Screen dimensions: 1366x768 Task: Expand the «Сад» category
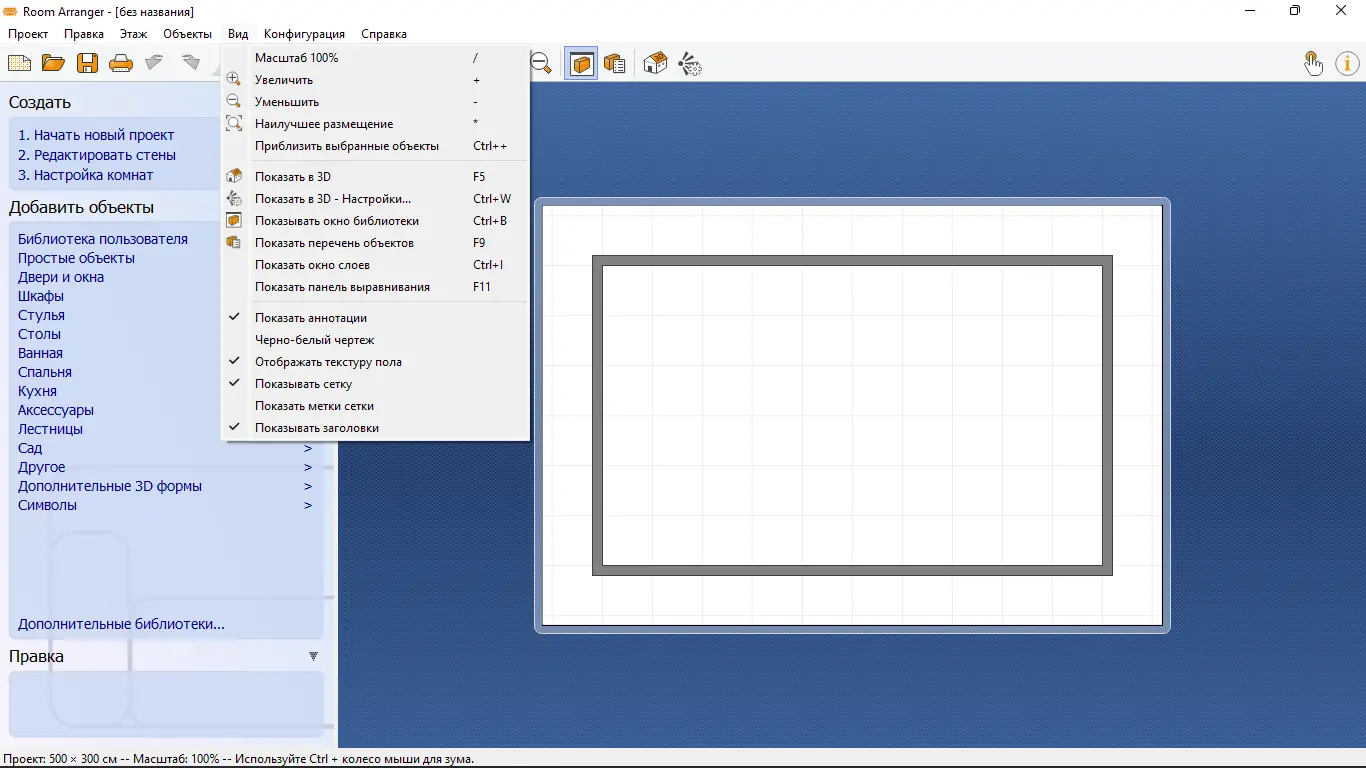[308, 448]
